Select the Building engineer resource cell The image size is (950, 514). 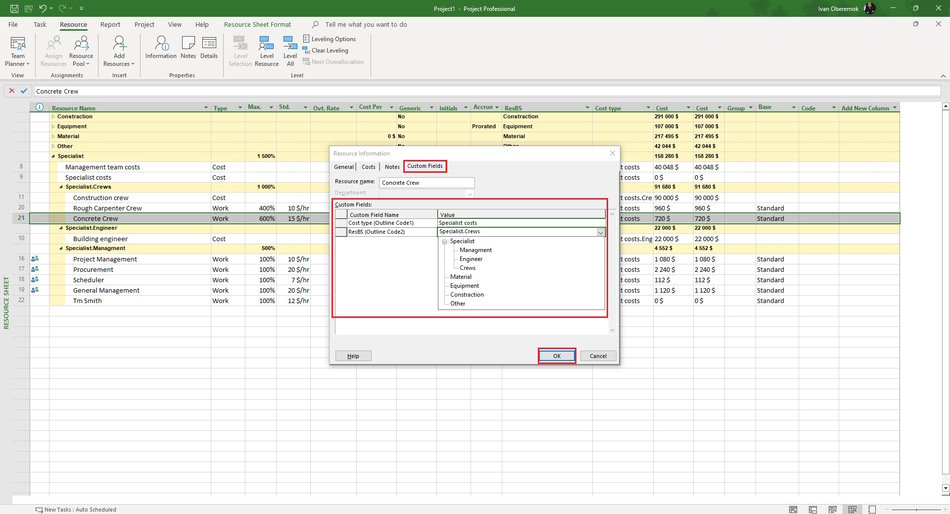tap(100, 239)
